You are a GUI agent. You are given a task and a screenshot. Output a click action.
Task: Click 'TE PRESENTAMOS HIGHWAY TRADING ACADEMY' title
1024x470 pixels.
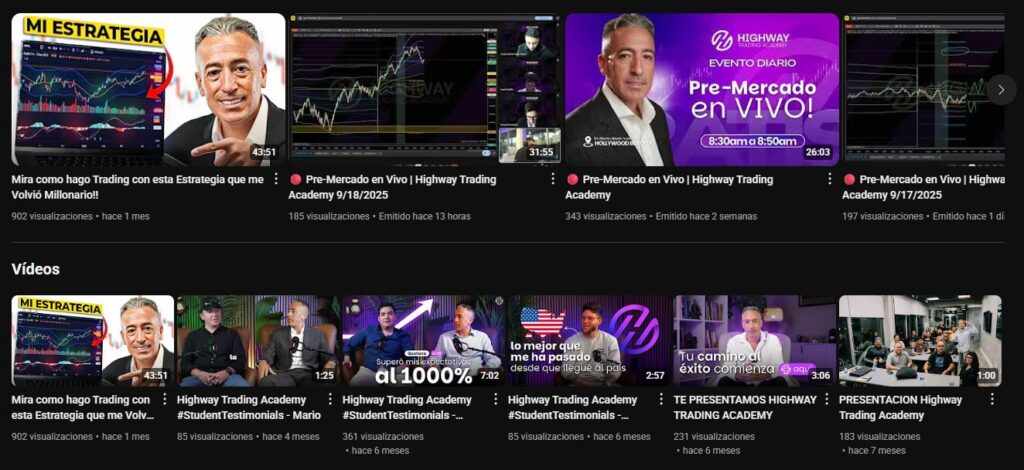[x=744, y=407]
